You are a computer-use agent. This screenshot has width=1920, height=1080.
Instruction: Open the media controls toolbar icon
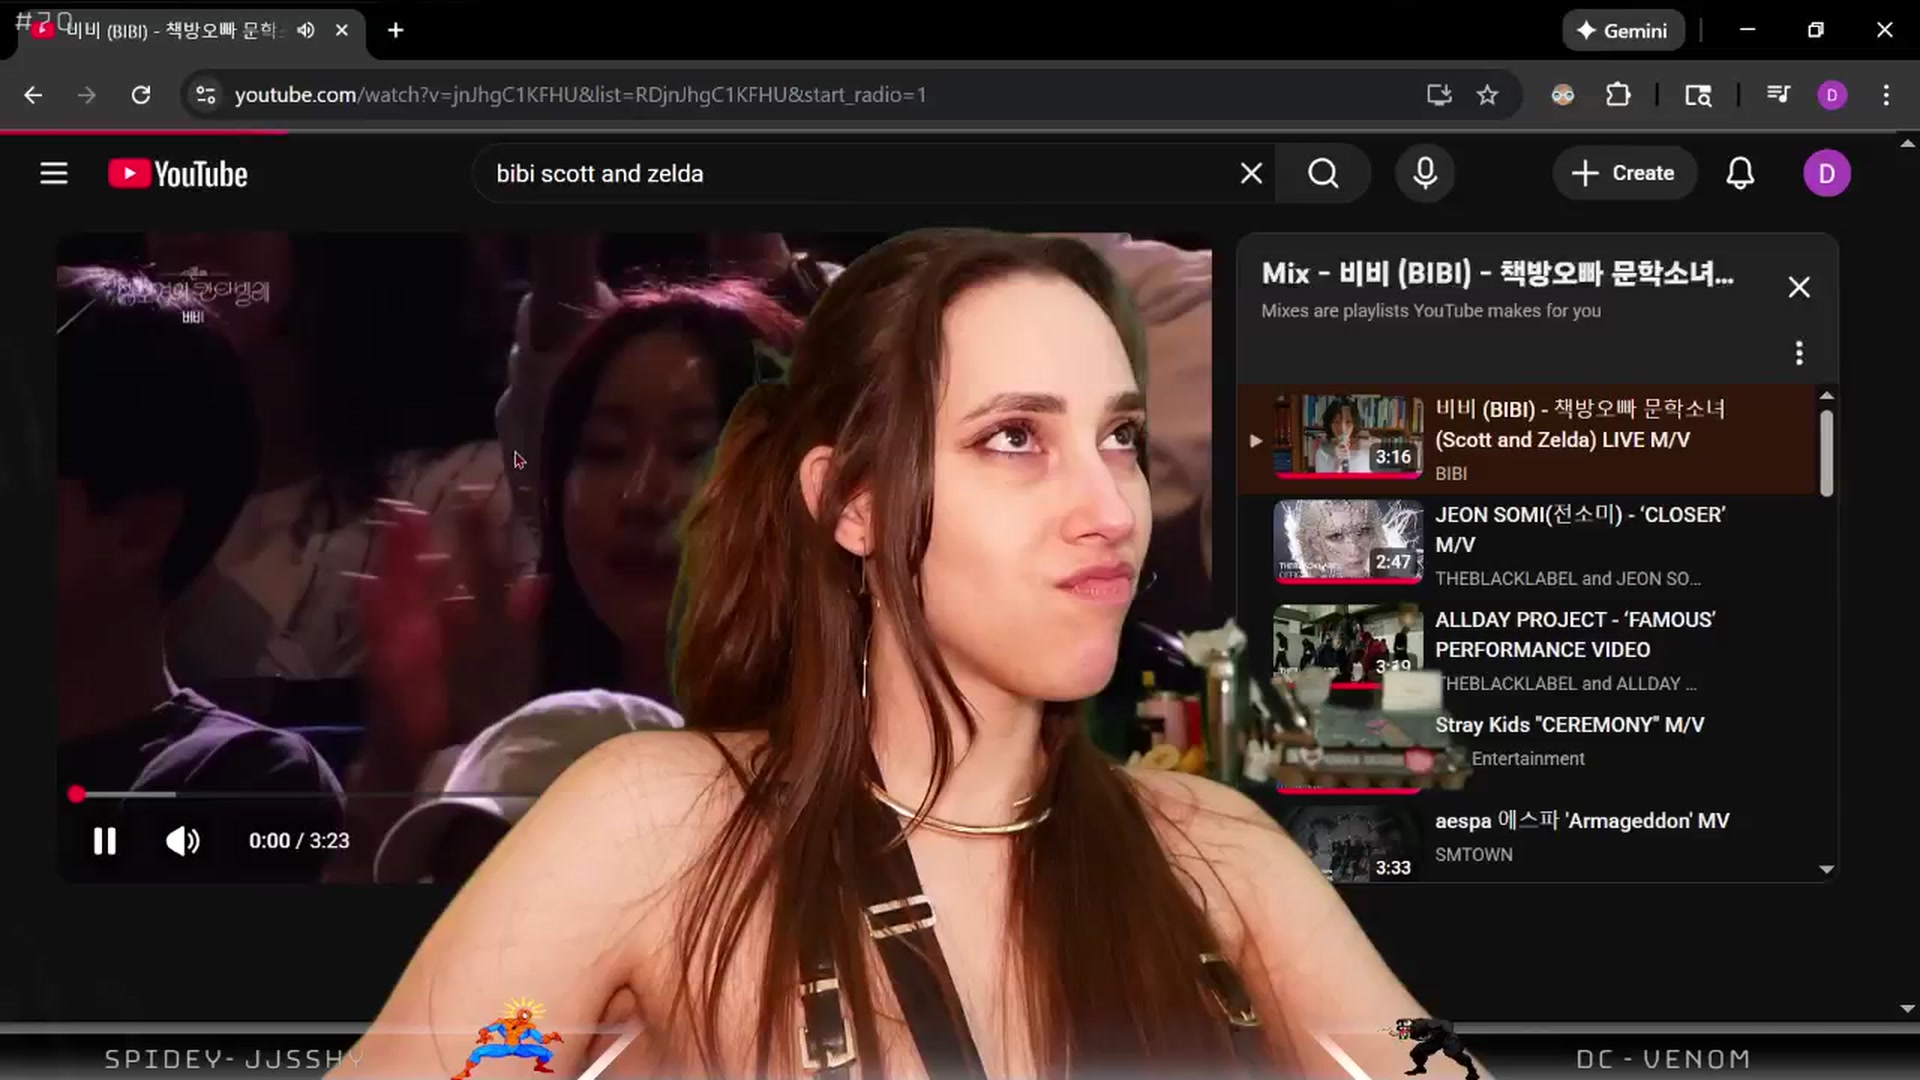point(1778,95)
